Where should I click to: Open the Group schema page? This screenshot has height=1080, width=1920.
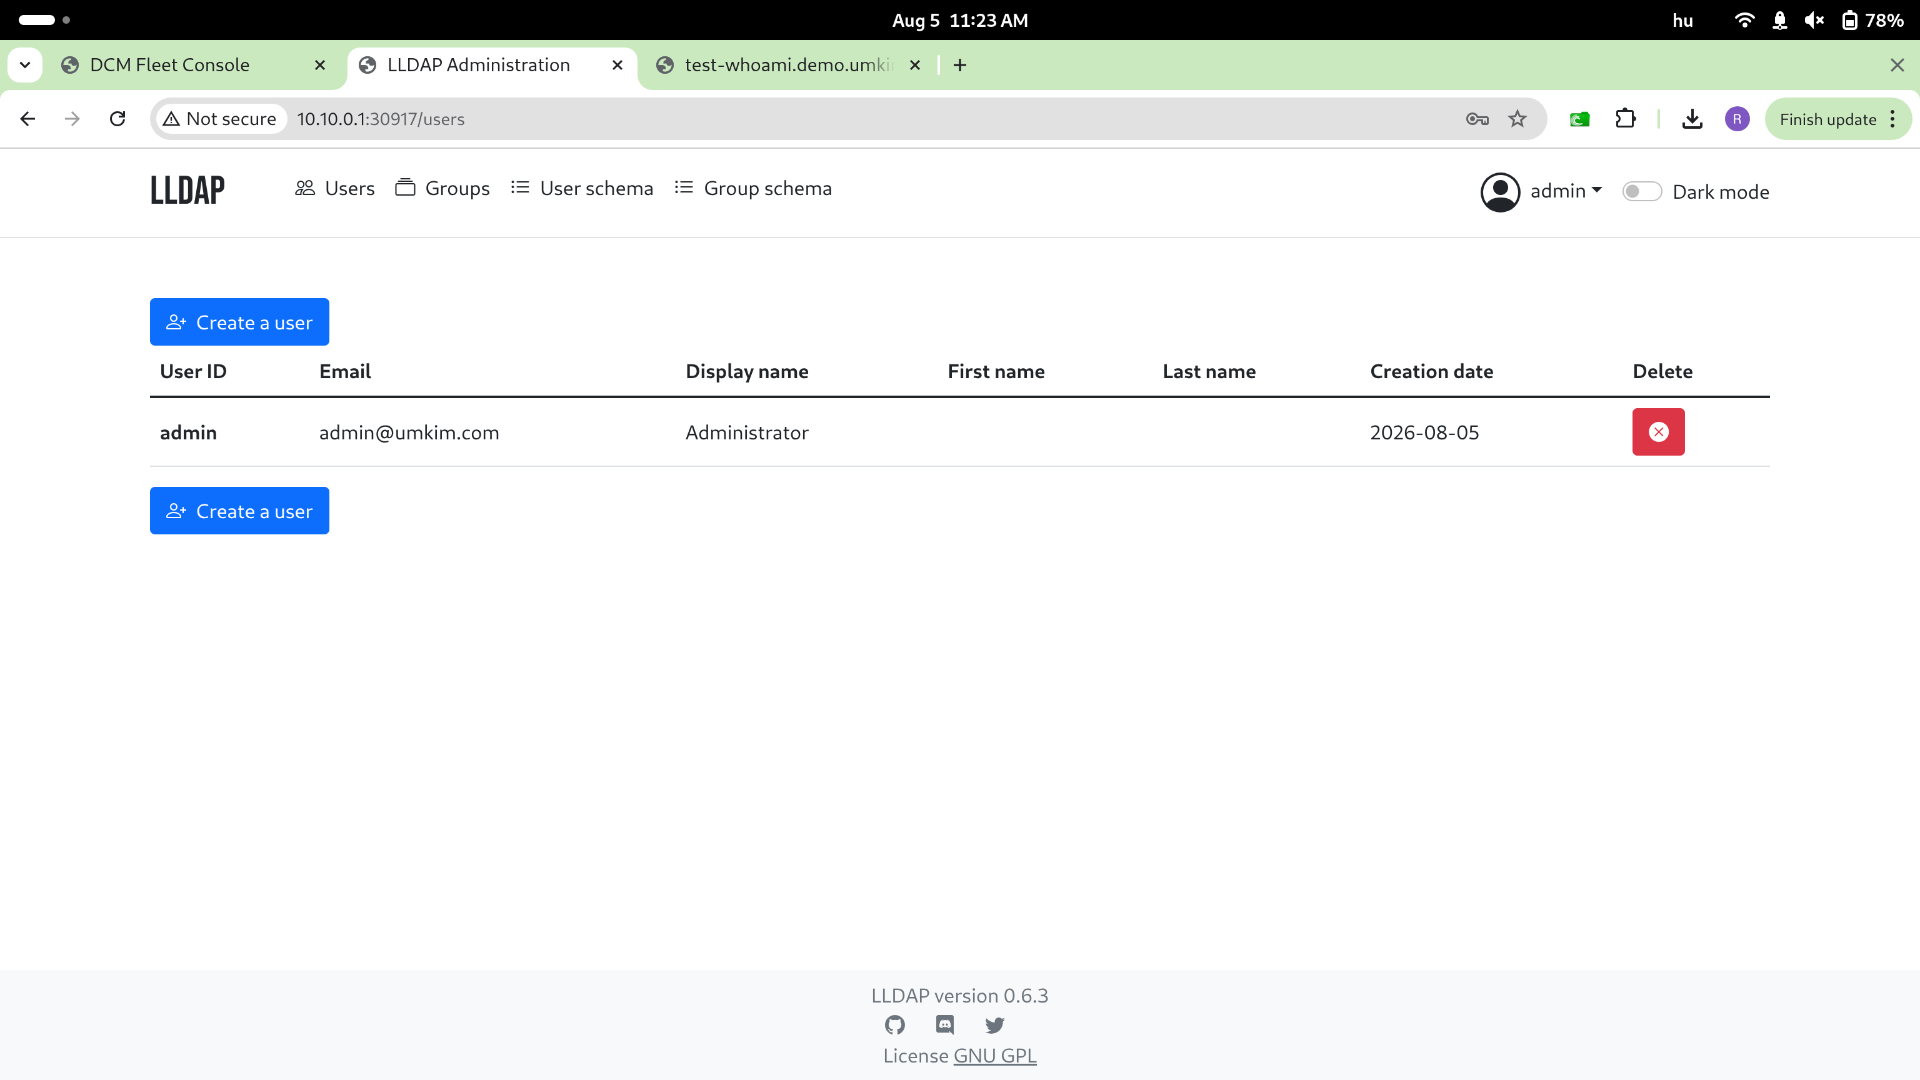753,188
